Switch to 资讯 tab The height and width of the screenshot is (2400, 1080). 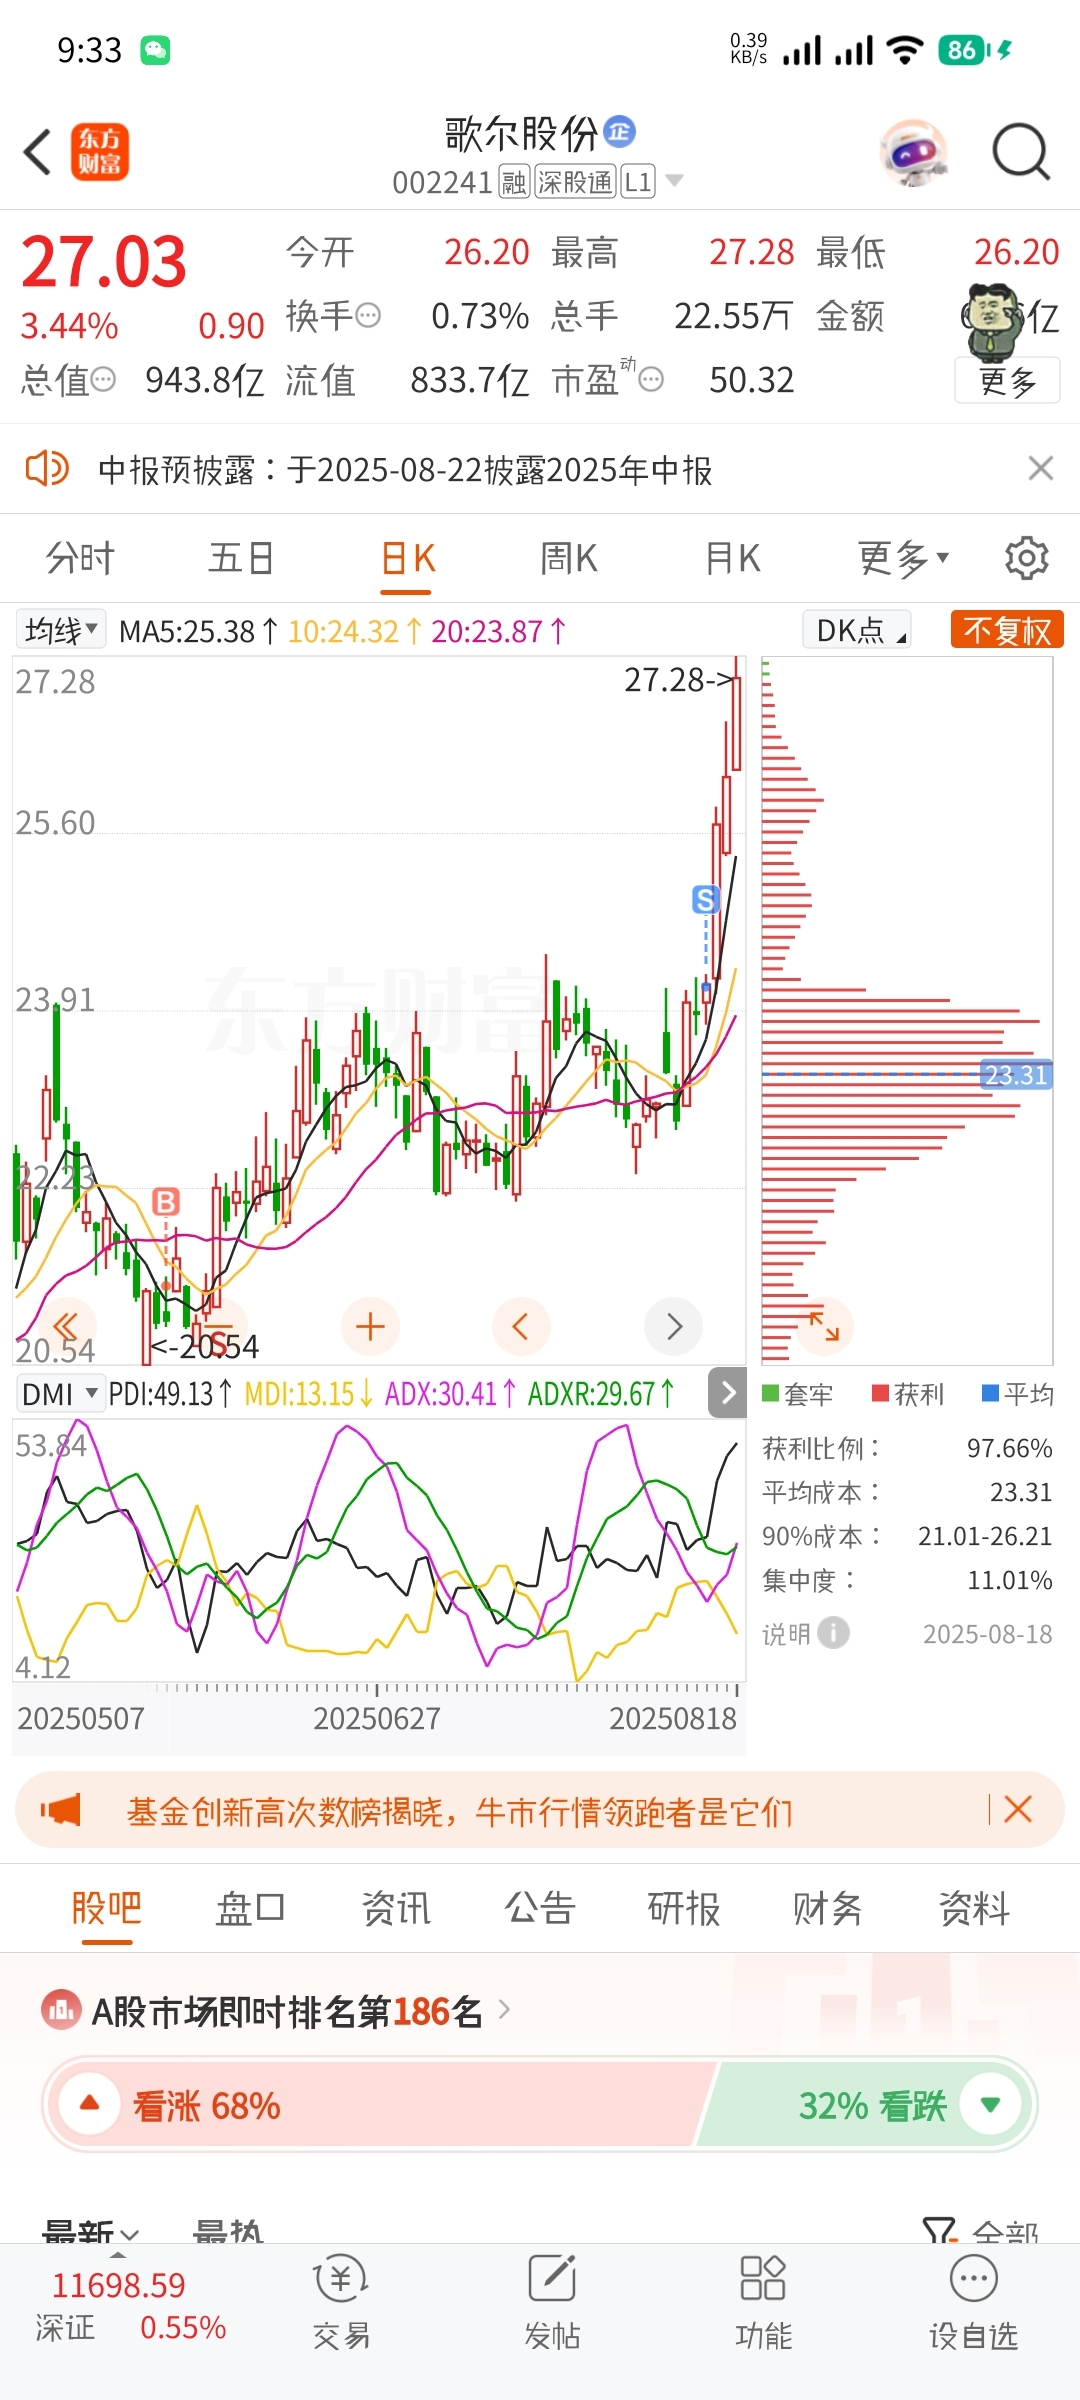click(395, 1908)
